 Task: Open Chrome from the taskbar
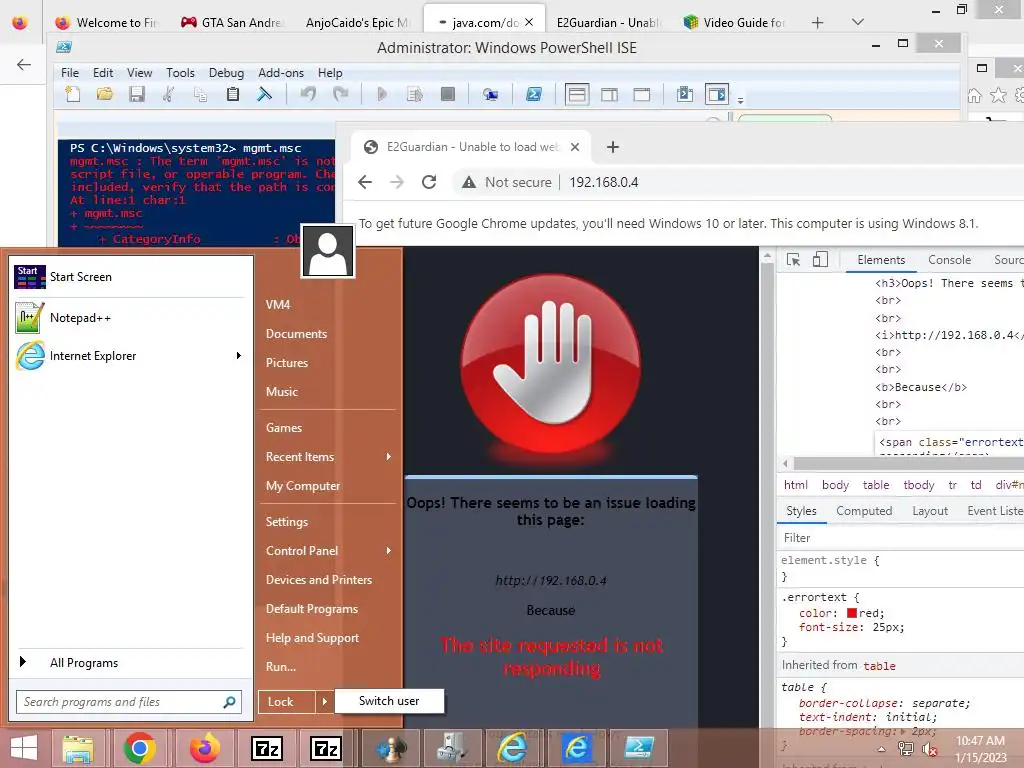[x=139, y=748]
